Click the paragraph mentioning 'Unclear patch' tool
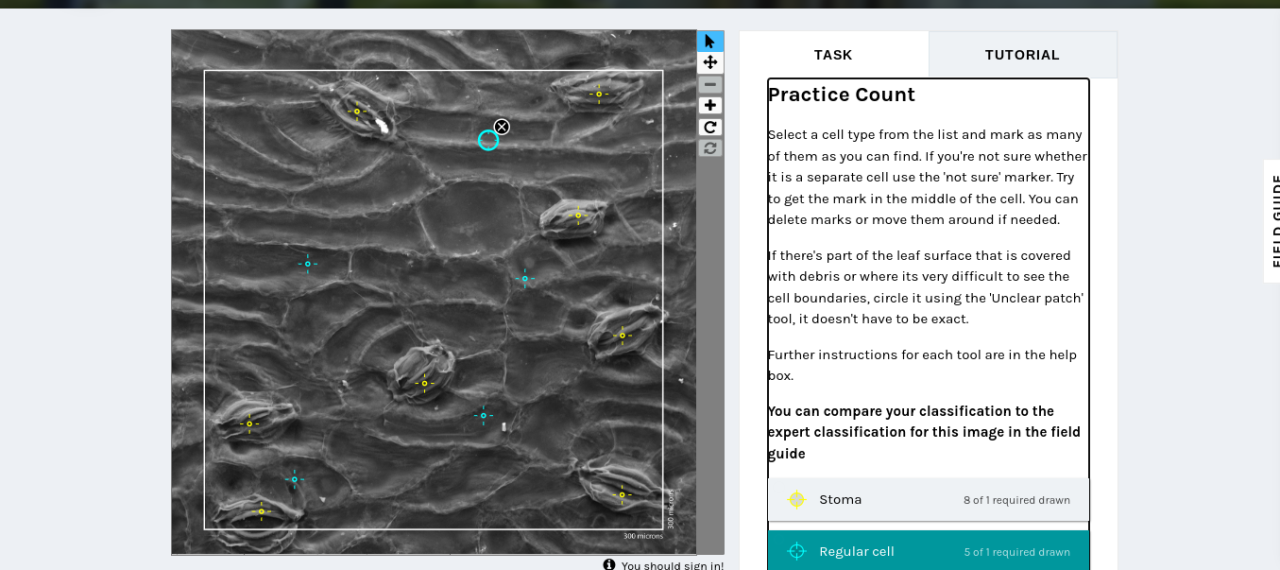The height and width of the screenshot is (570, 1280). point(926,287)
